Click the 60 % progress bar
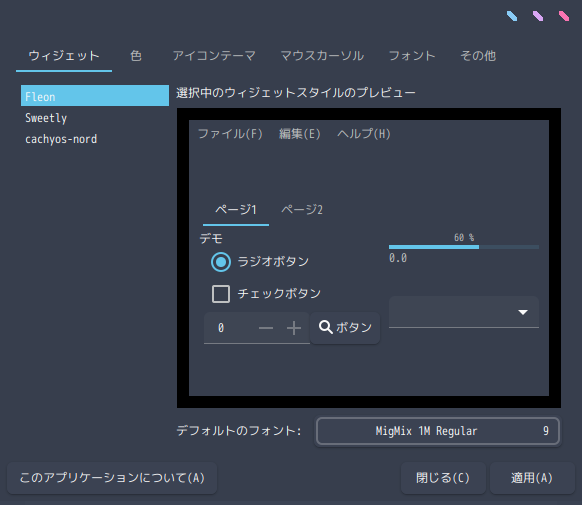This screenshot has width=582, height=505. pos(464,247)
